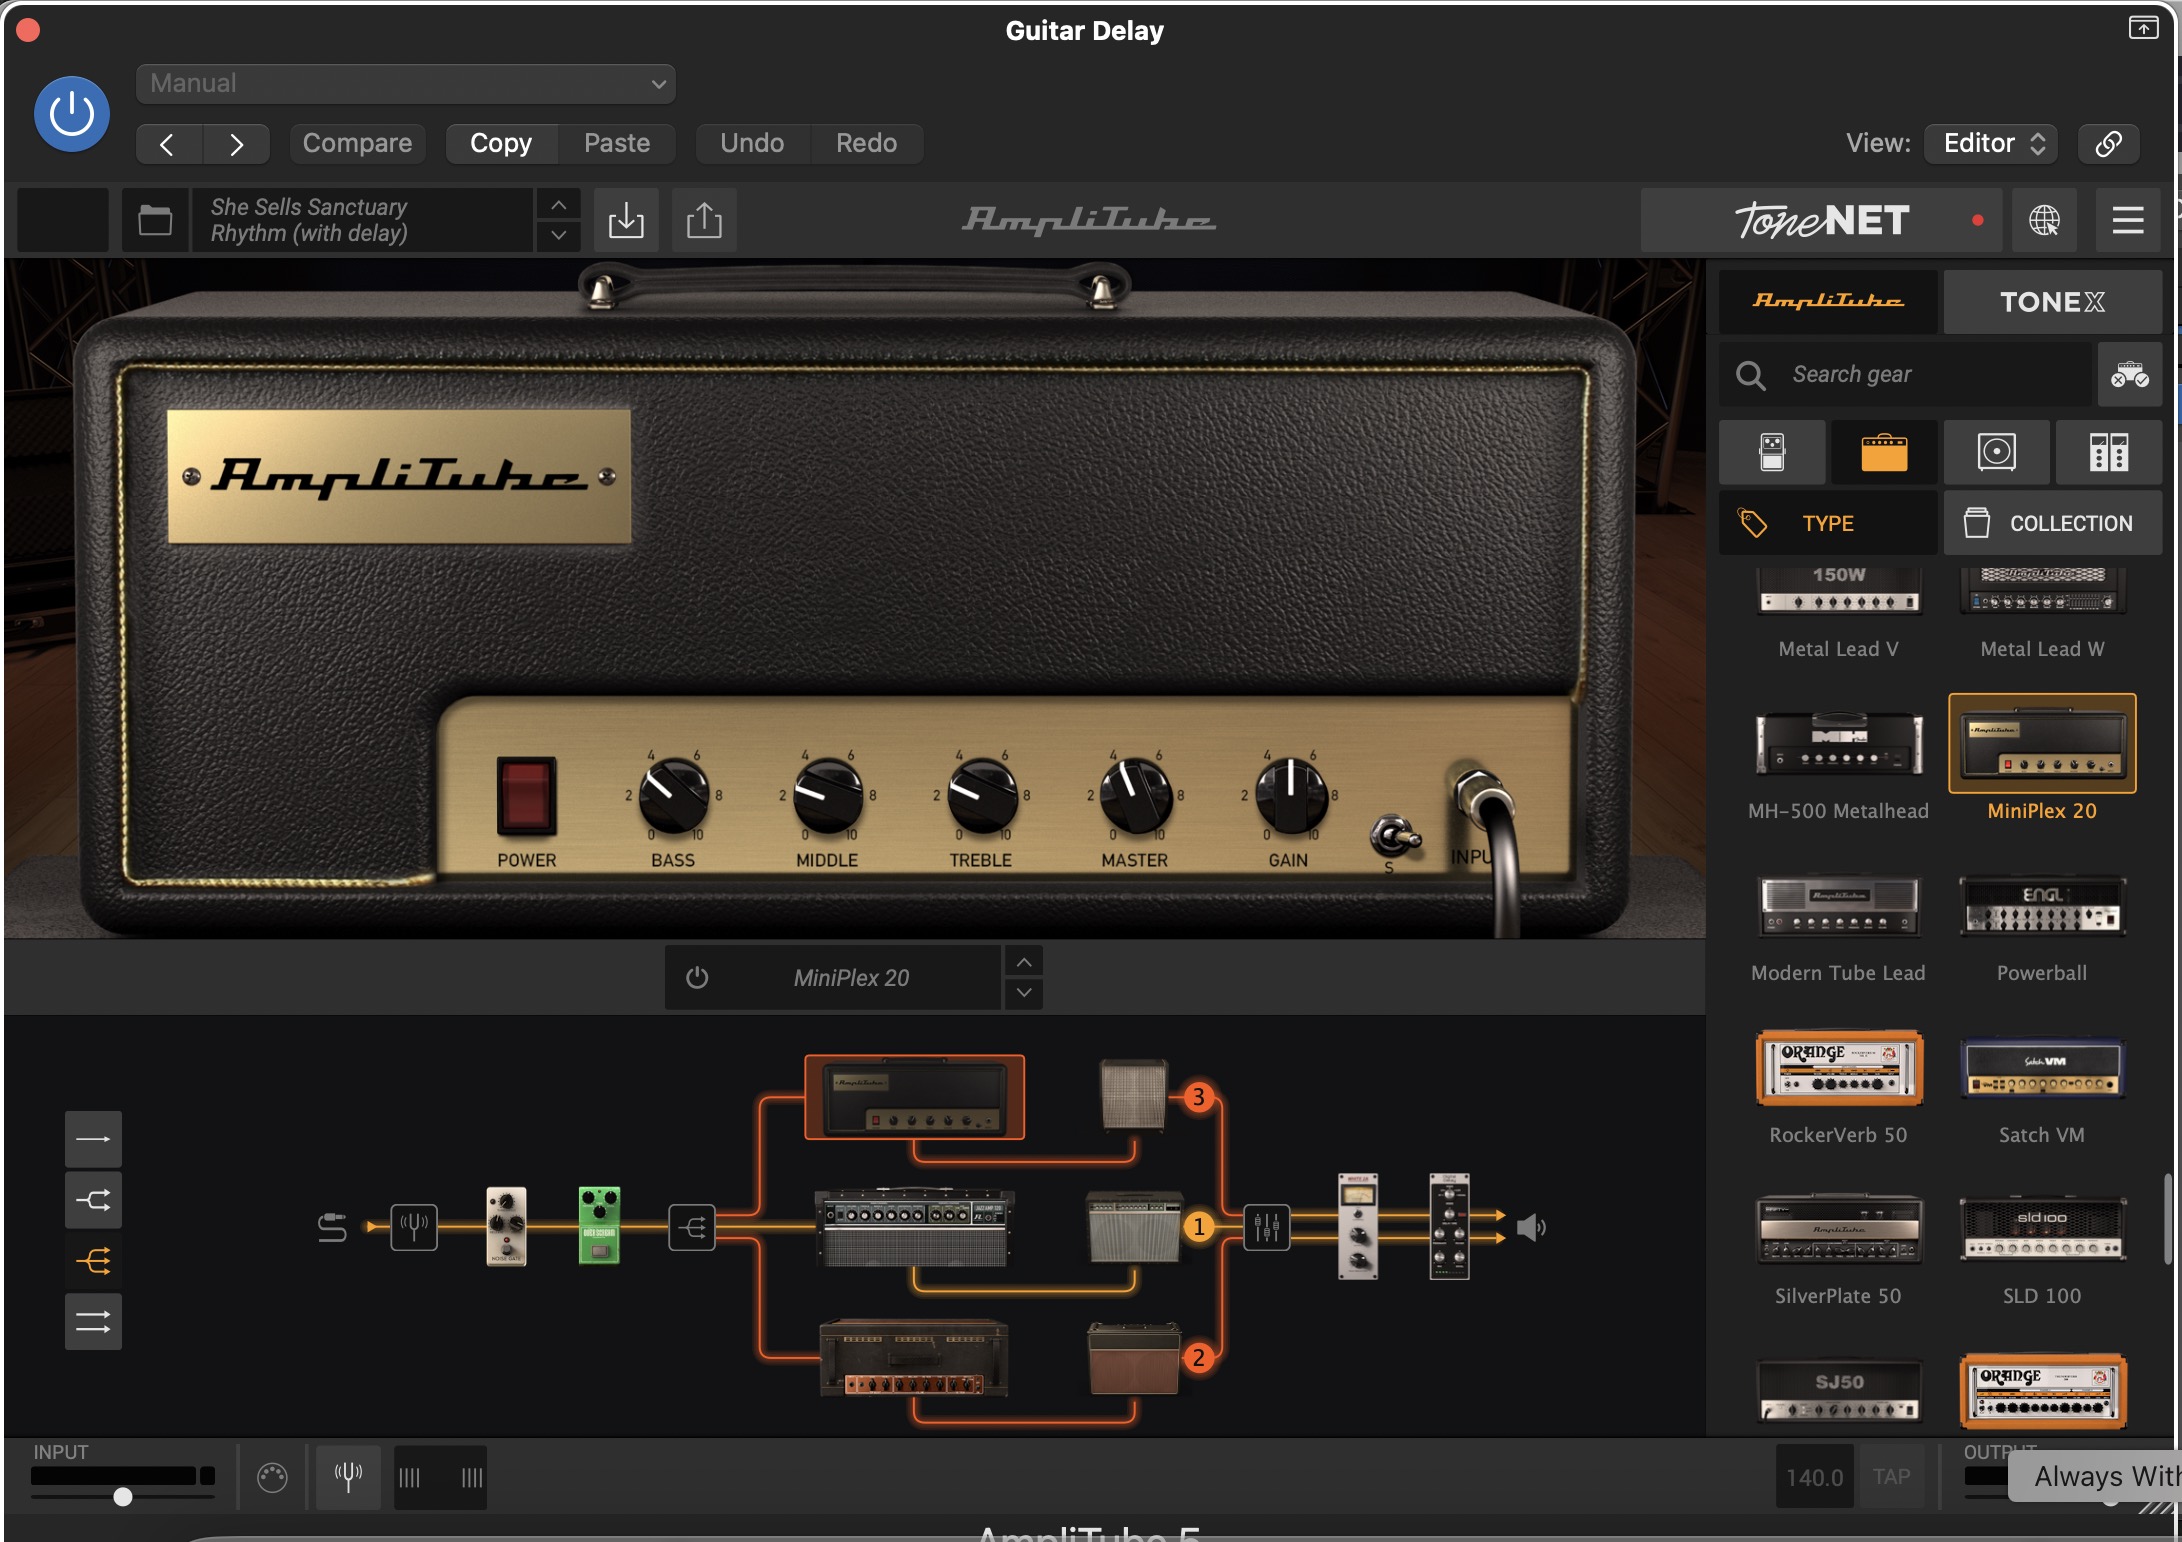The image size is (2182, 1542).
Task: Select the amplifier category icon
Action: 1884,453
